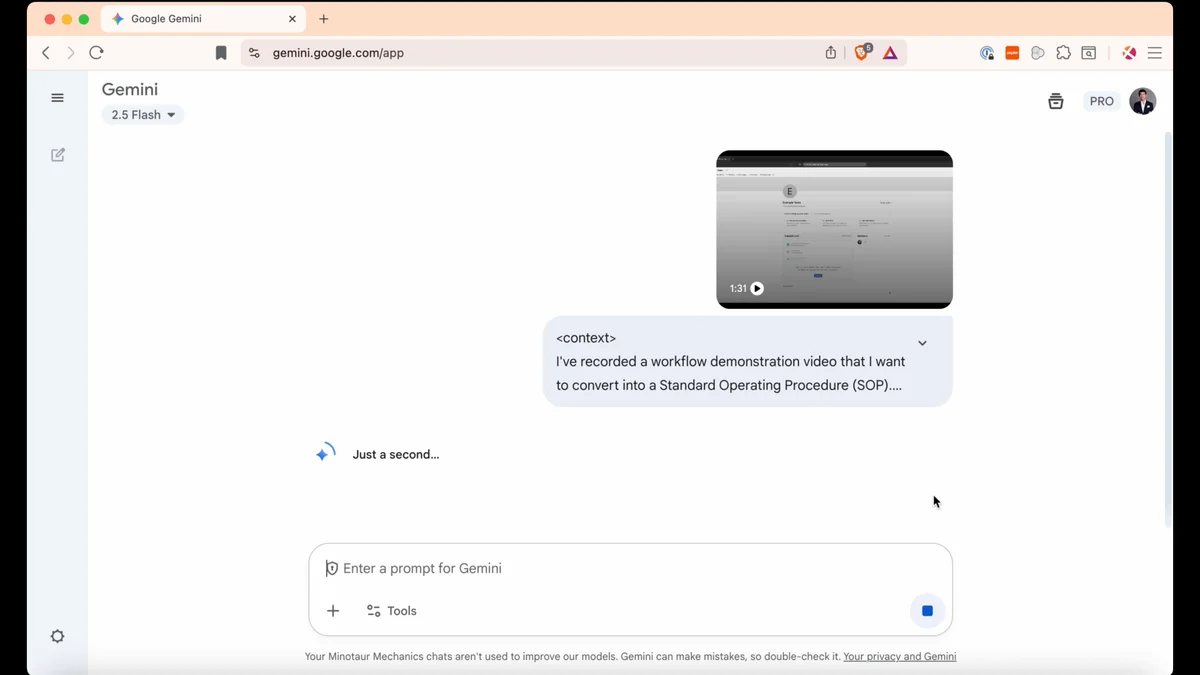This screenshot has height=675, width=1200.
Task: Open the saved items stack icon near PRO
Action: tap(1055, 101)
